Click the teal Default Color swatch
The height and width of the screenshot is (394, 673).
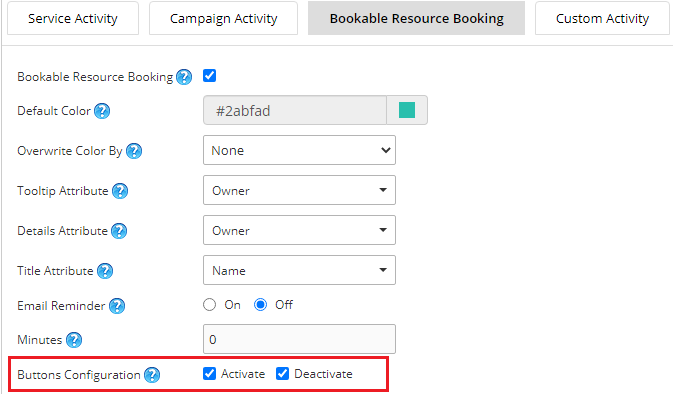coord(407,110)
